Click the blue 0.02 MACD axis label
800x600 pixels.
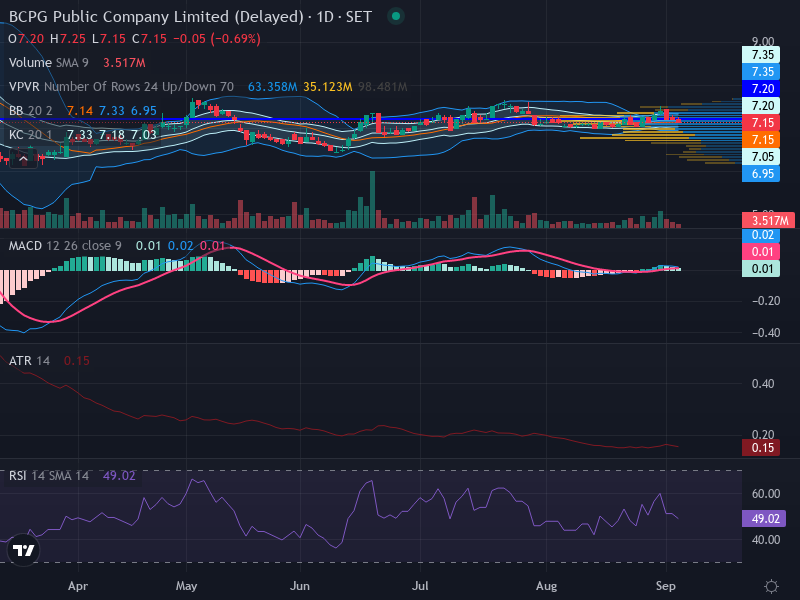pyautogui.click(x=761, y=235)
